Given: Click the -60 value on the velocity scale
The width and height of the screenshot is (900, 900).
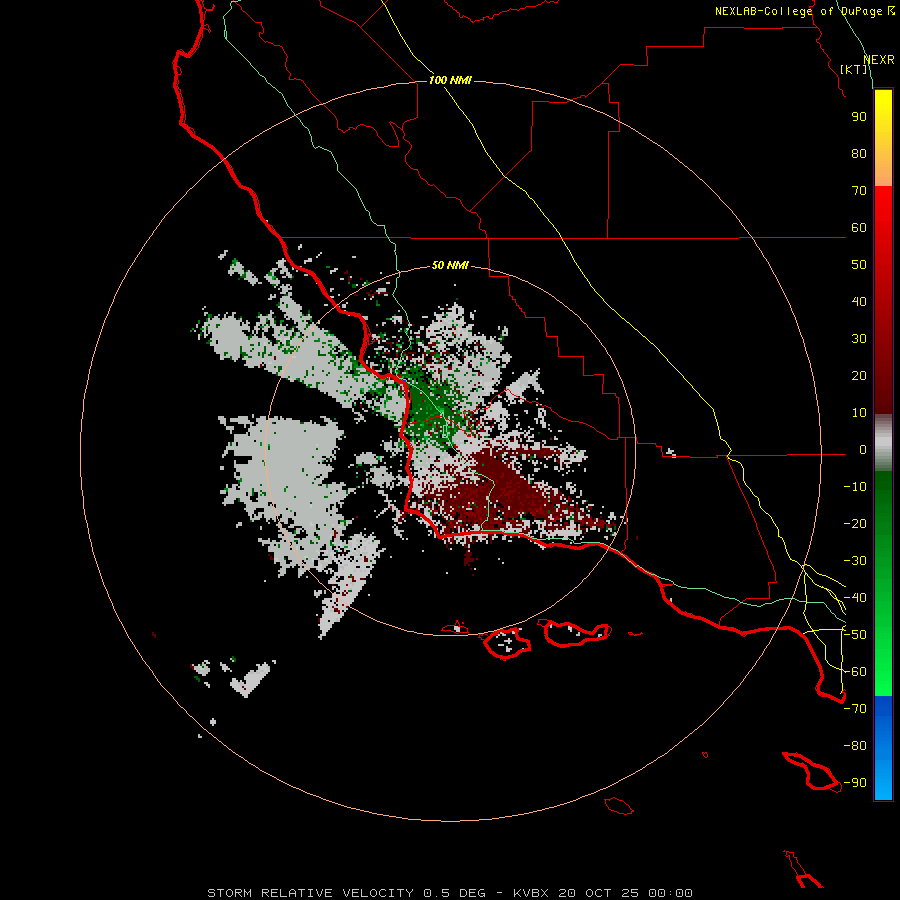Looking at the screenshot, I should coord(855,672).
